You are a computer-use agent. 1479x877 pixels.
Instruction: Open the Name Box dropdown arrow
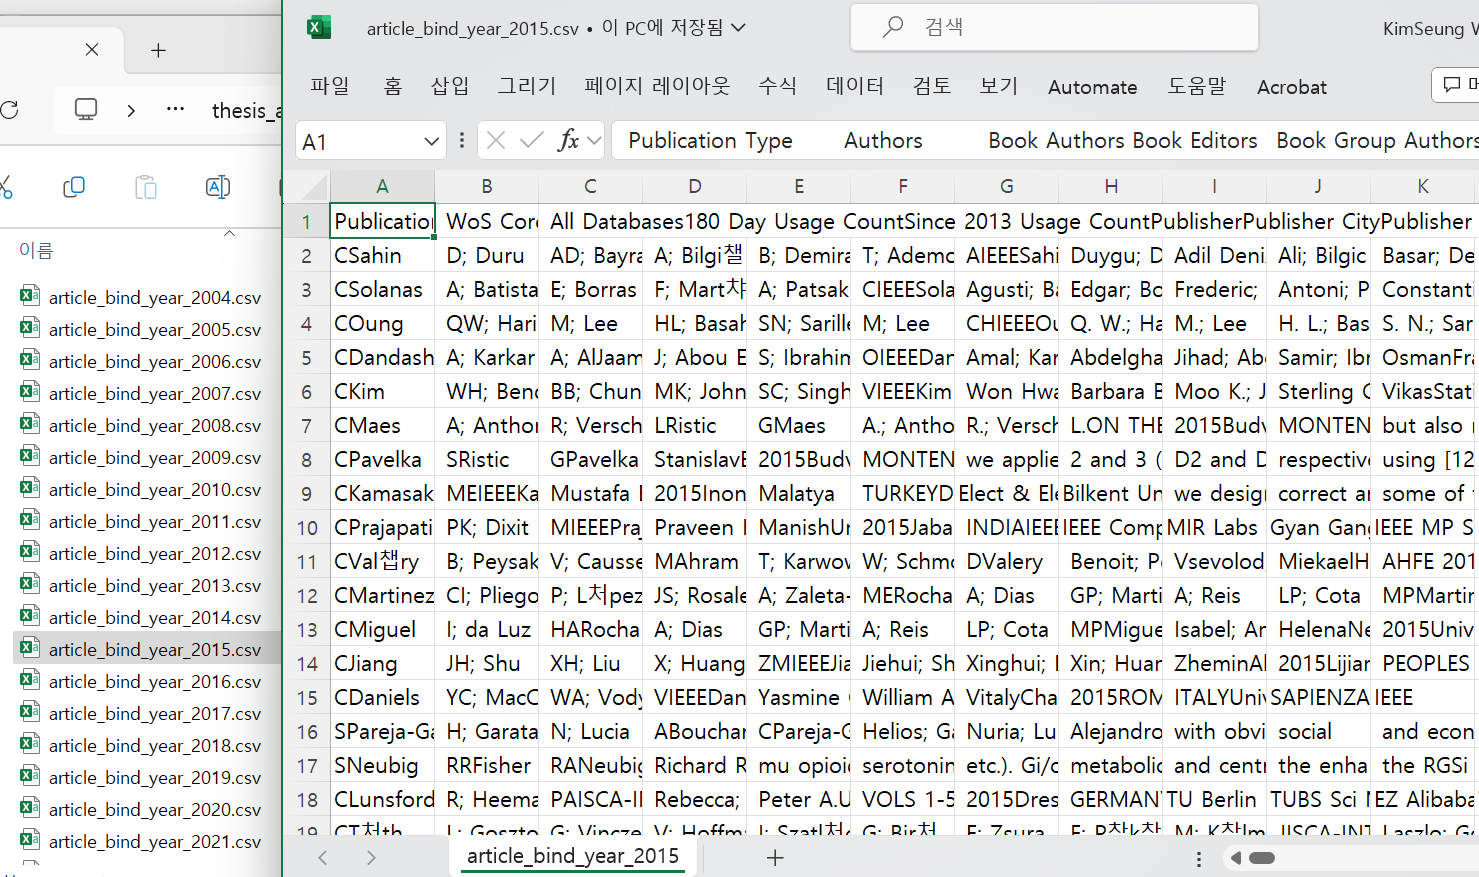click(x=431, y=140)
